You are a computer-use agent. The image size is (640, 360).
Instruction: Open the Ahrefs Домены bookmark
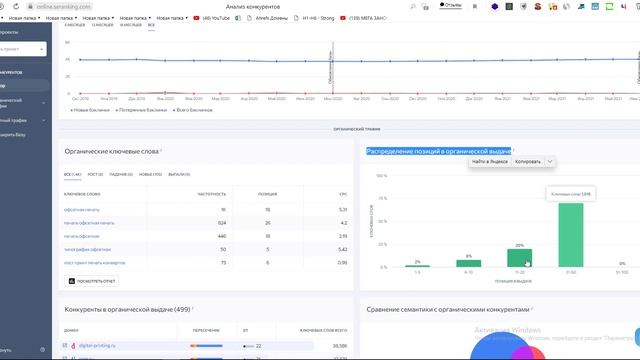(x=267, y=18)
